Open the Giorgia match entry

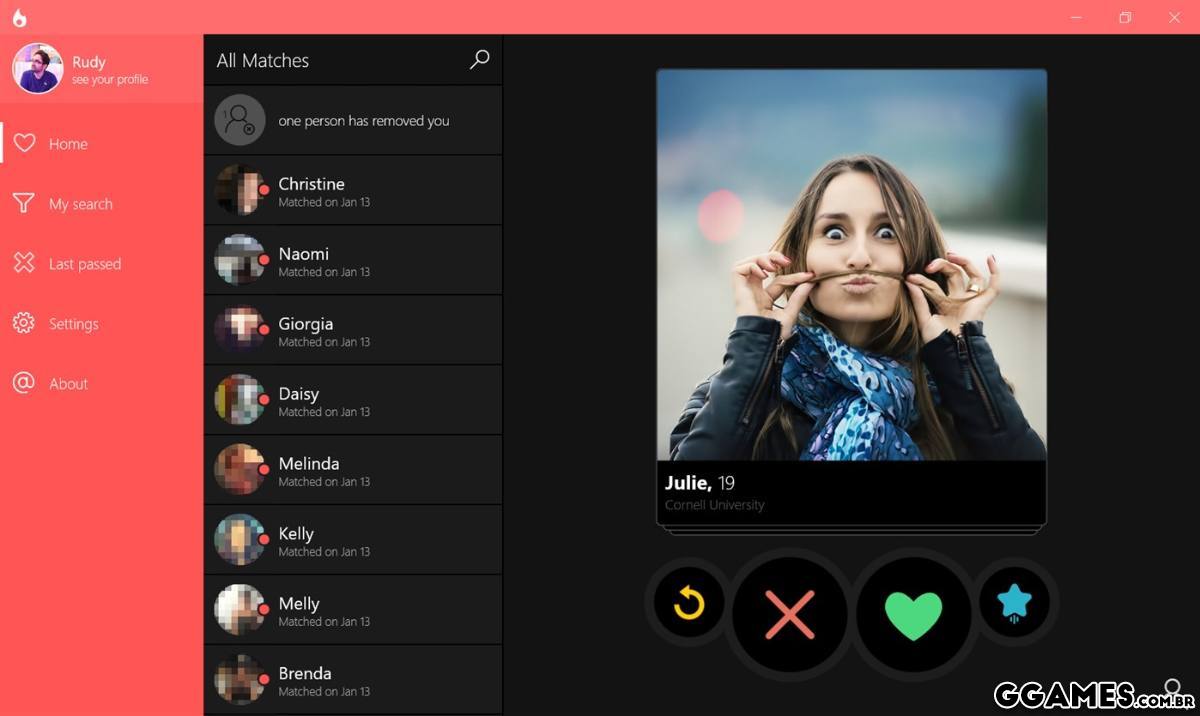[x=352, y=330]
